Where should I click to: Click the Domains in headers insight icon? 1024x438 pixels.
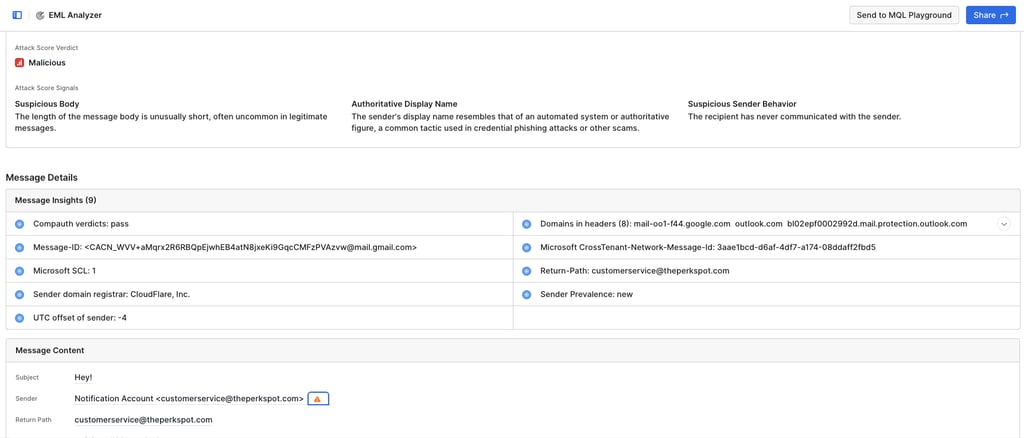point(526,224)
